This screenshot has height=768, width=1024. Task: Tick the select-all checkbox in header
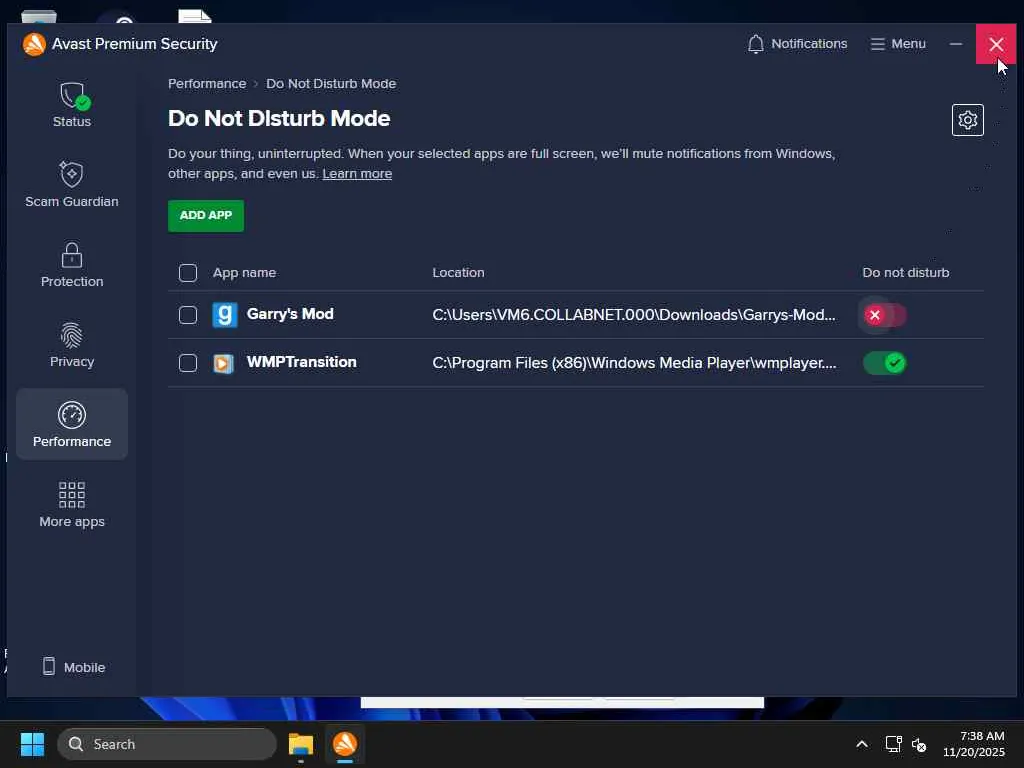click(188, 272)
